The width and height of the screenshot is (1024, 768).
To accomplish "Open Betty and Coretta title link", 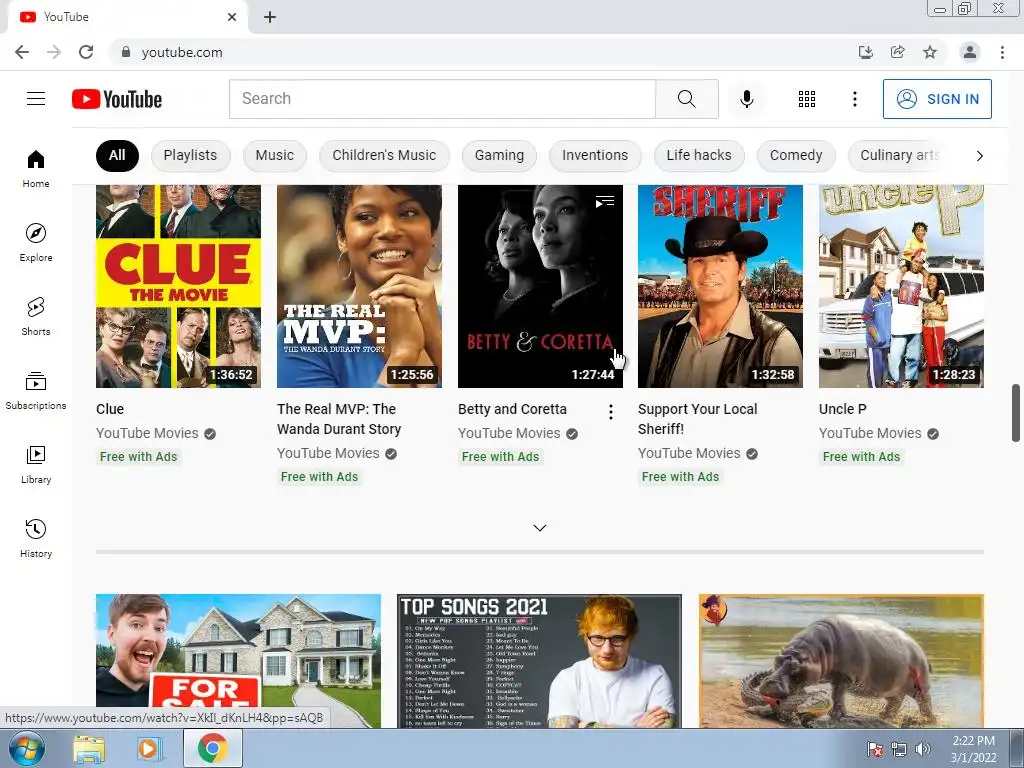I will coord(512,409).
